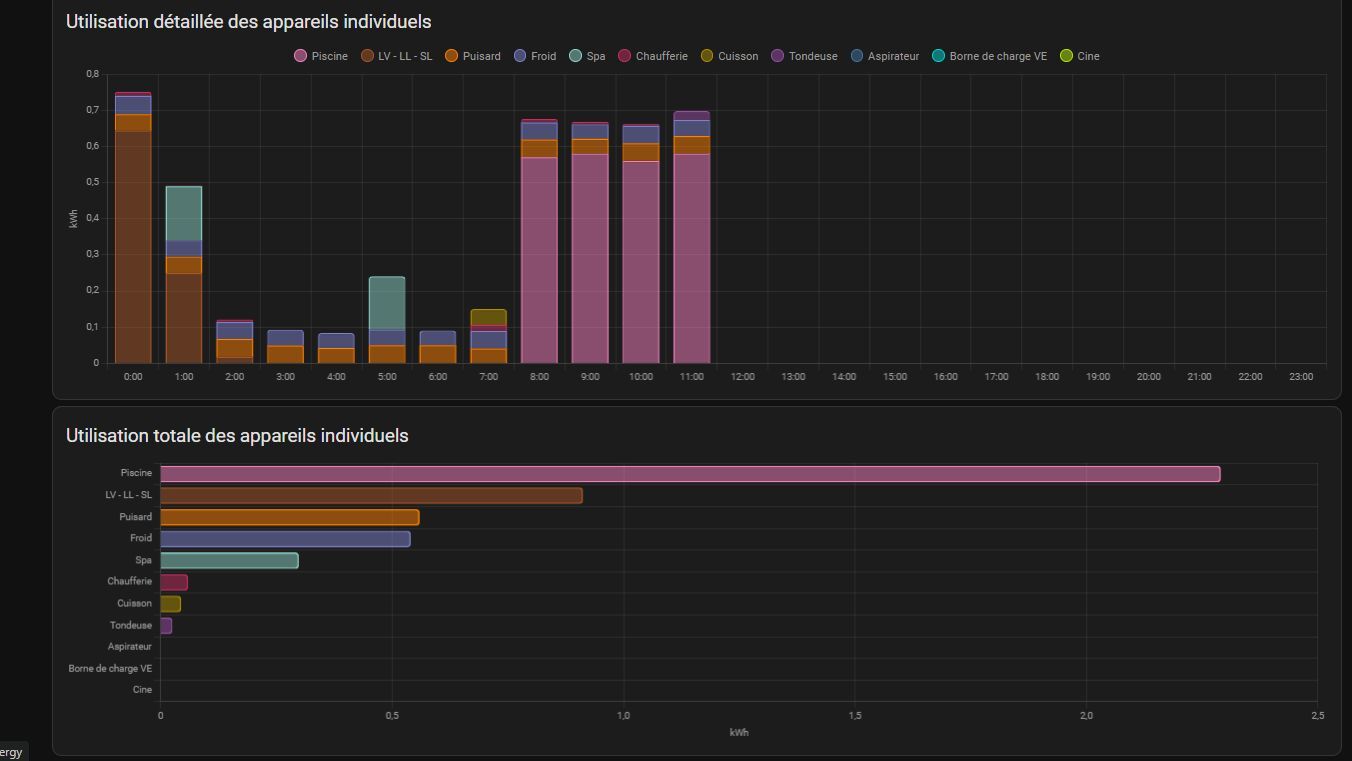The height and width of the screenshot is (761, 1352).
Task: Select the Chaufferie horizontal bar in total usage
Action: [x=174, y=582]
